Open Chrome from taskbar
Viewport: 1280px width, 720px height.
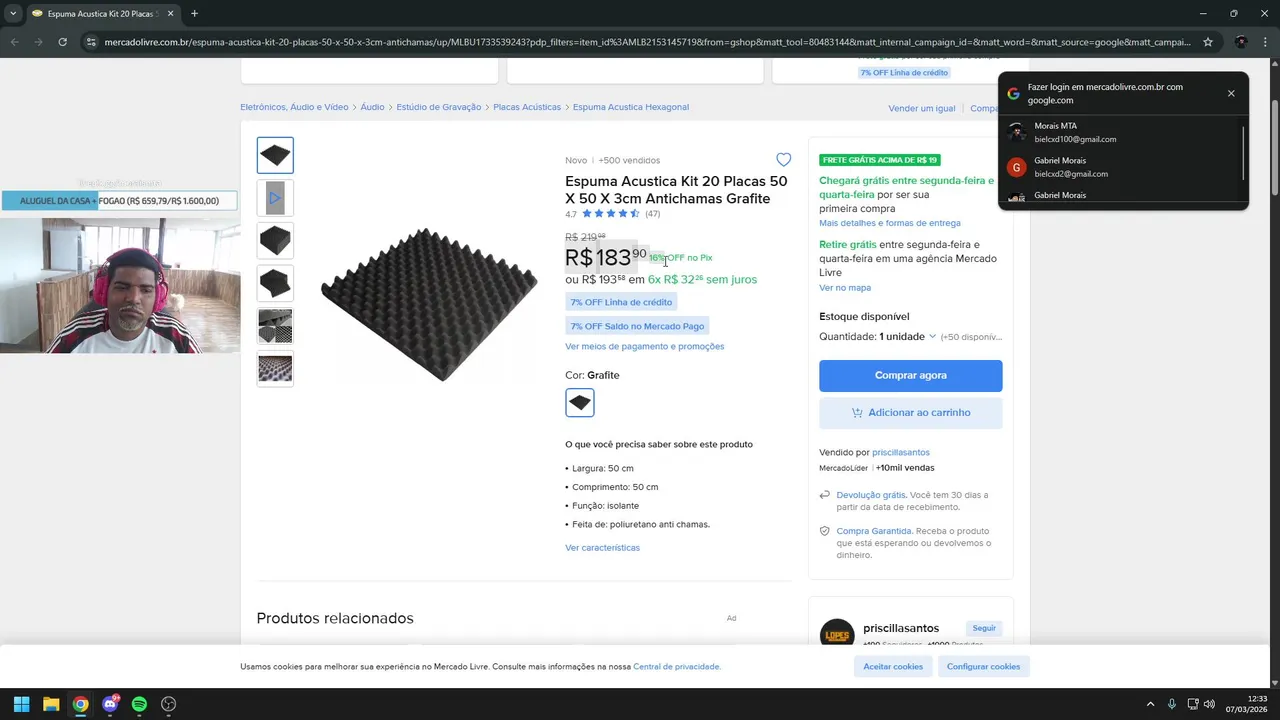point(80,704)
